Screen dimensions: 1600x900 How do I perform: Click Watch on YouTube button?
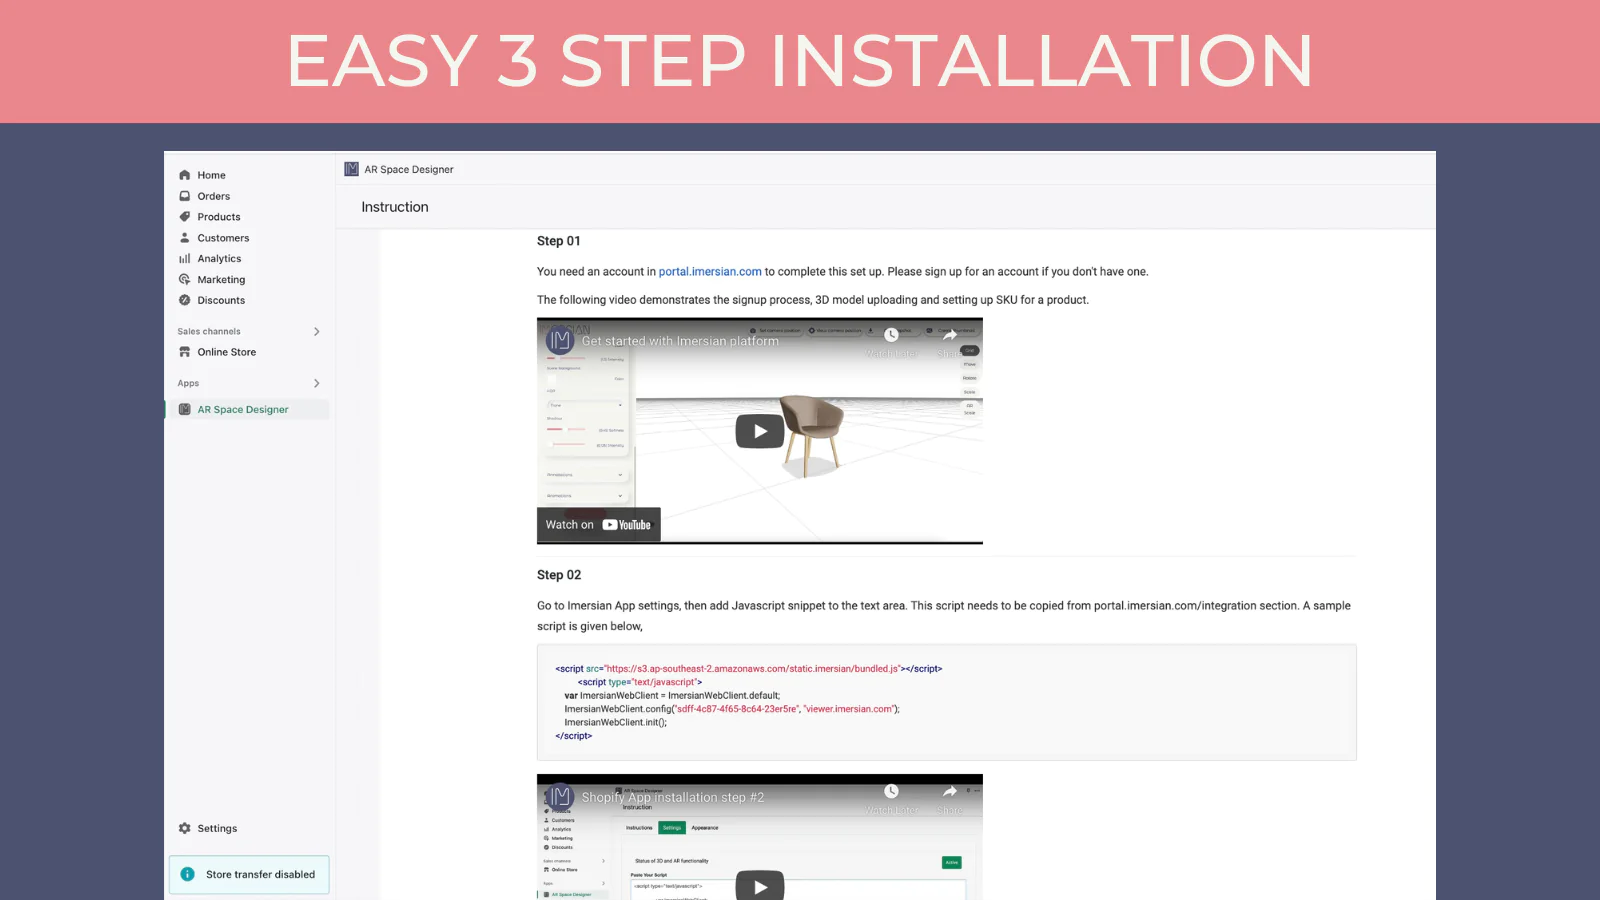click(598, 525)
